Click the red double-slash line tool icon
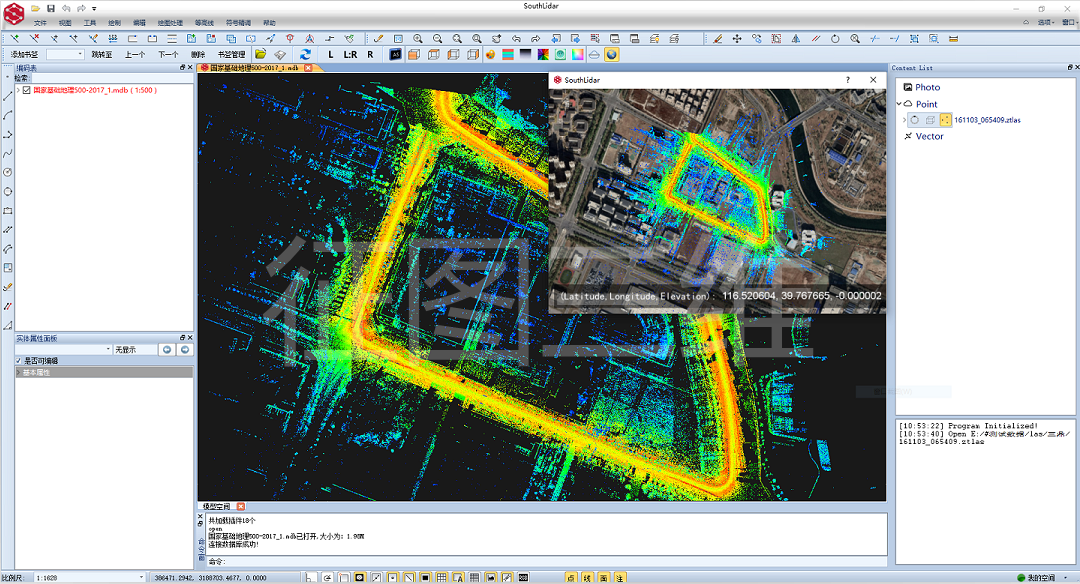Screen dimensions: 1080x584 coord(816,39)
